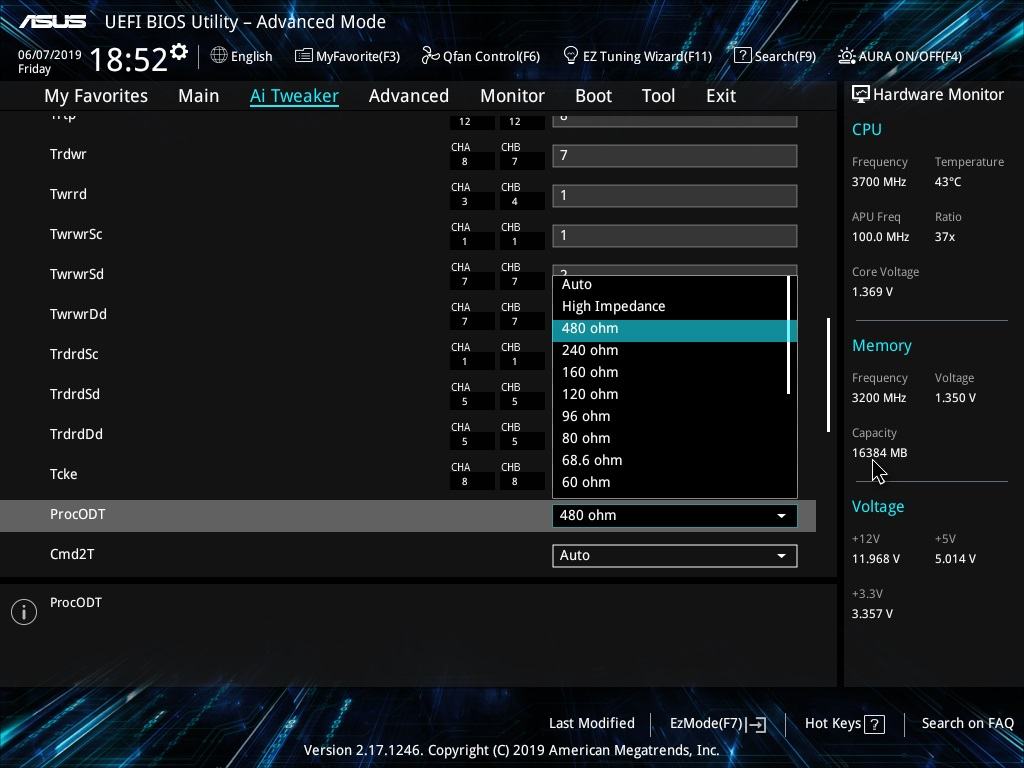Click the 11.968 V reading
Image resolution: width=1024 pixels, height=768 pixels.
click(876, 559)
